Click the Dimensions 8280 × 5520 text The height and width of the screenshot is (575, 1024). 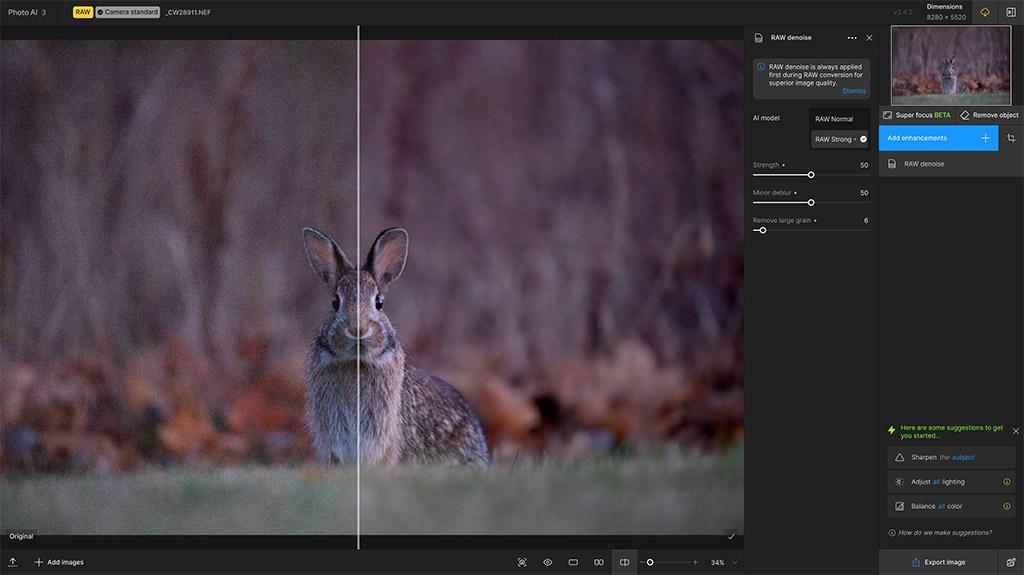[946, 12]
